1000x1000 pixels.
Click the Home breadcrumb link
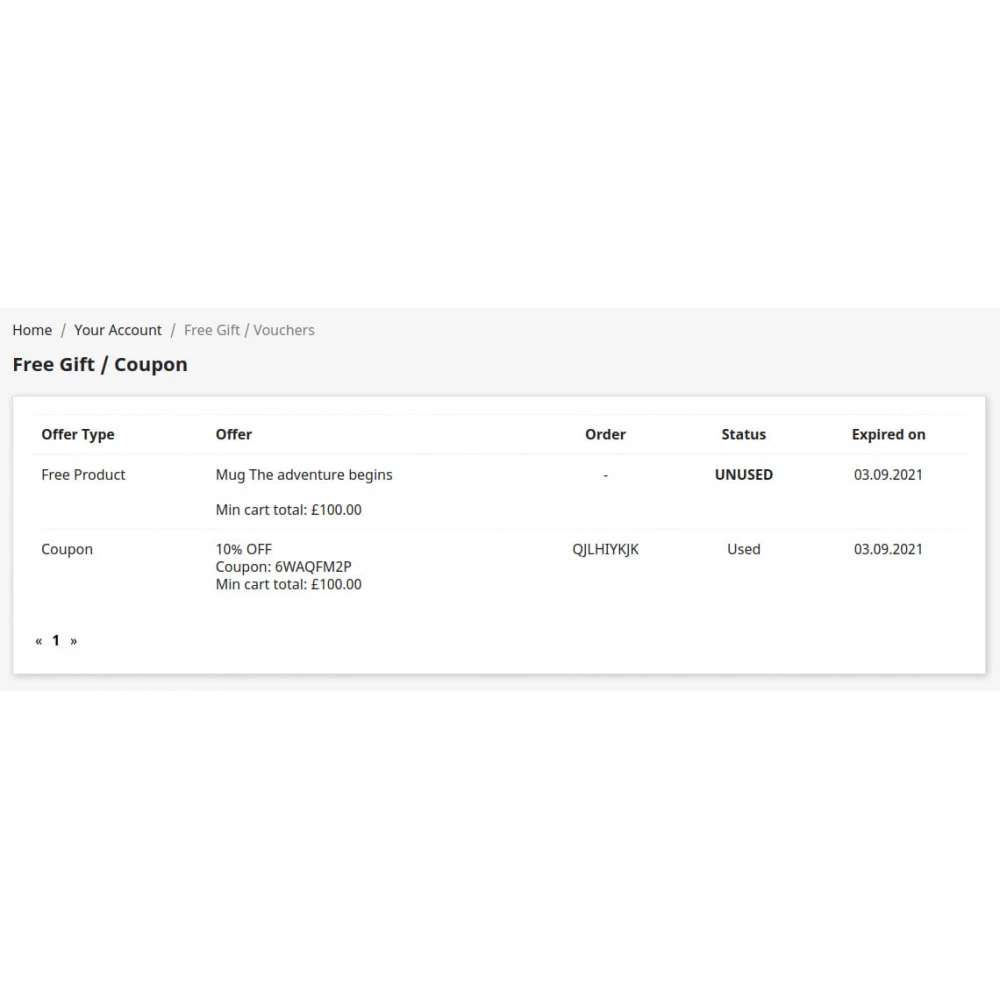32,330
